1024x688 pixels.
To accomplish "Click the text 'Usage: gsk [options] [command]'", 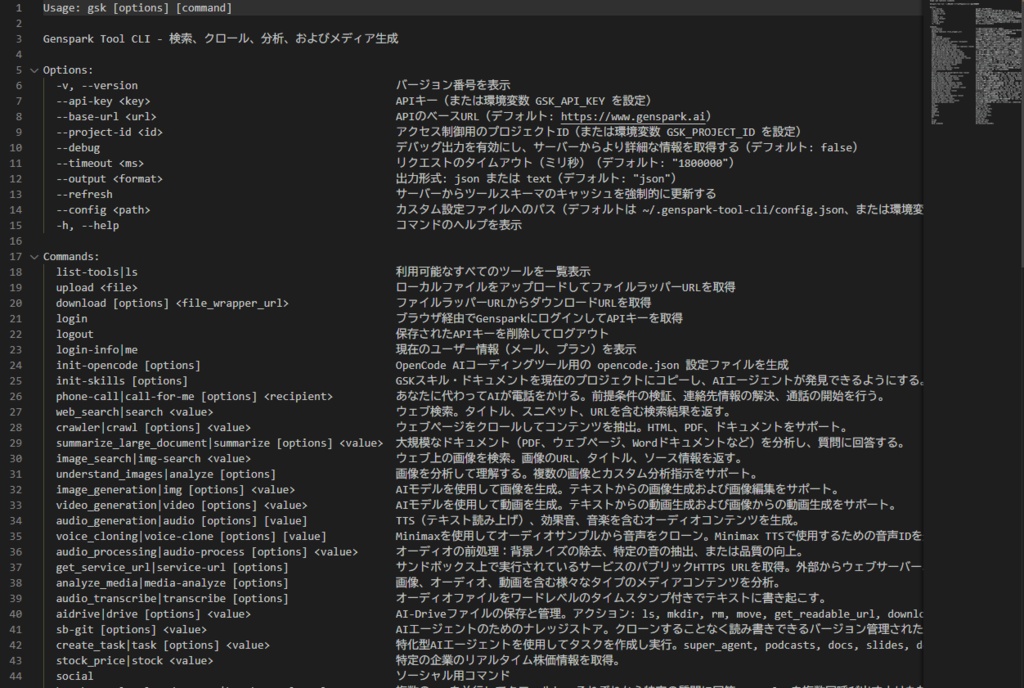I will click(x=137, y=8).
